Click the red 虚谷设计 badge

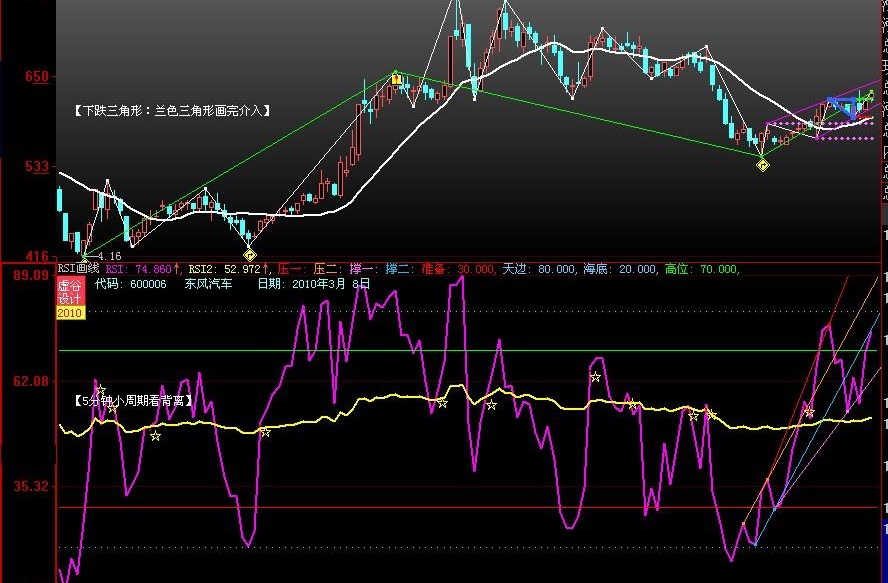click(x=70, y=292)
